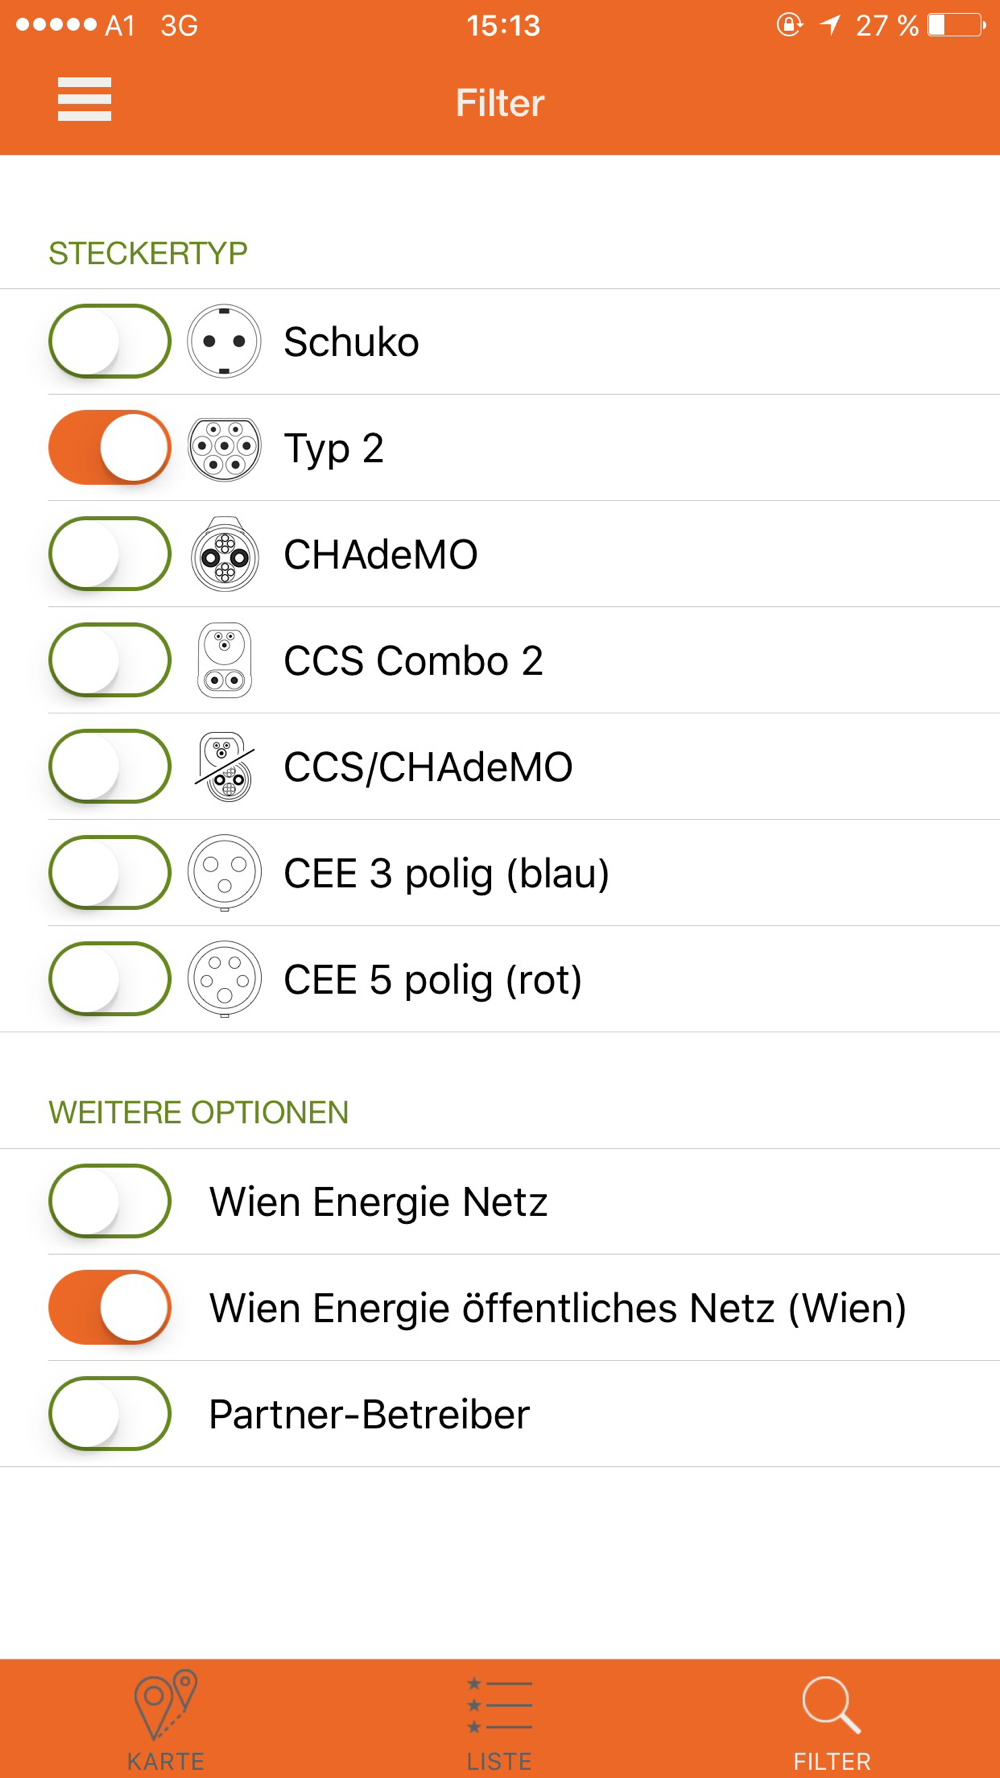Viewport: 1000px width, 1778px height.
Task: Tap the CEE 5 polig (rot) label
Action: [x=432, y=980]
